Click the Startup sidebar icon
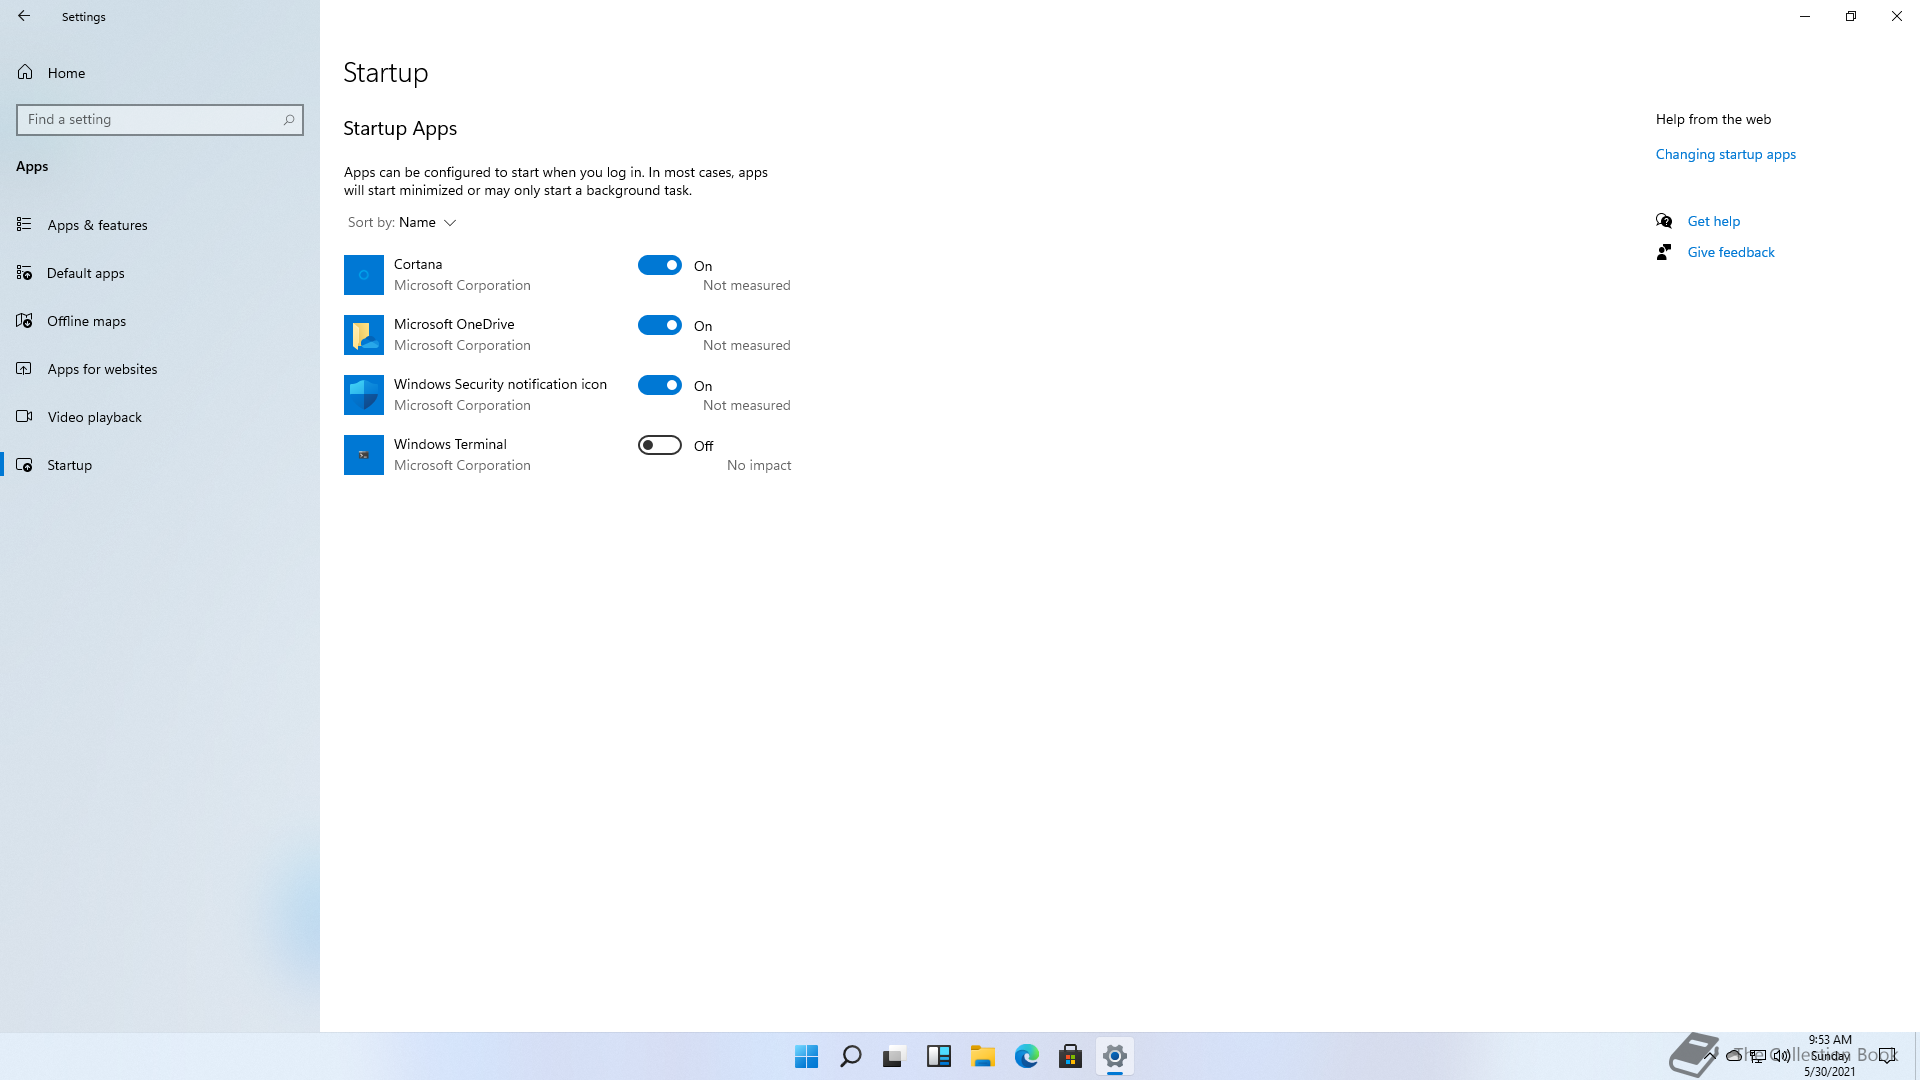 point(24,464)
